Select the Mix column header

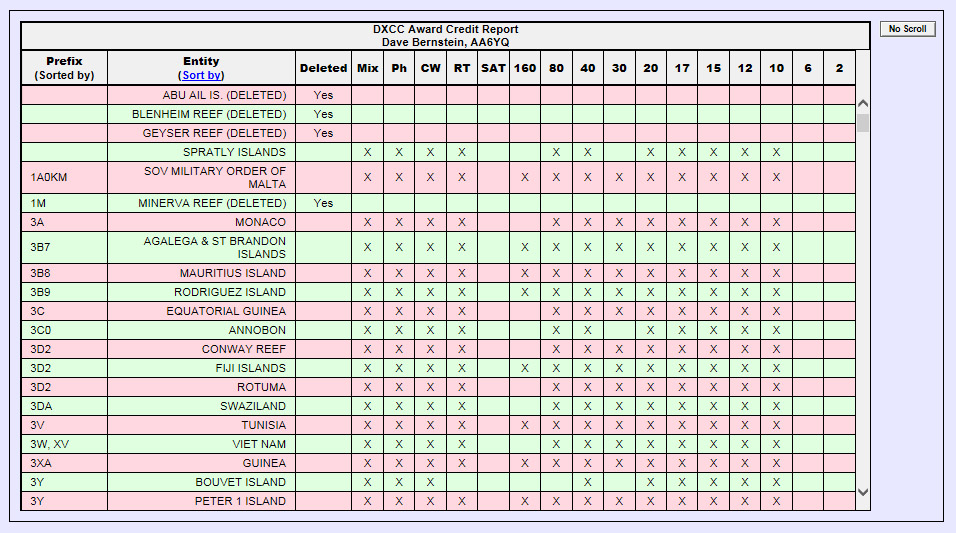tap(368, 68)
